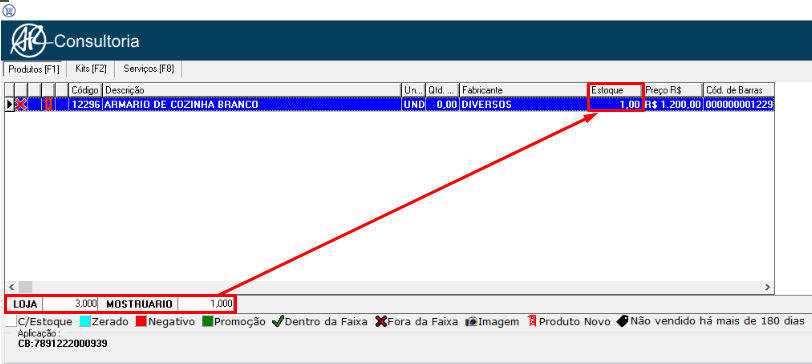The height and width of the screenshot is (364, 812).
Task: Click the Produto Novo legend icon
Action: (532, 322)
